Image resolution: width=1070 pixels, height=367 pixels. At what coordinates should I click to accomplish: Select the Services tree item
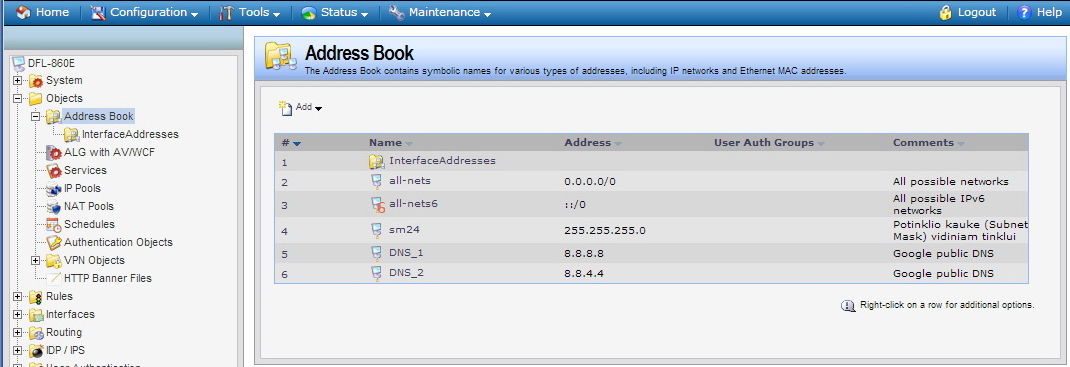click(85, 171)
